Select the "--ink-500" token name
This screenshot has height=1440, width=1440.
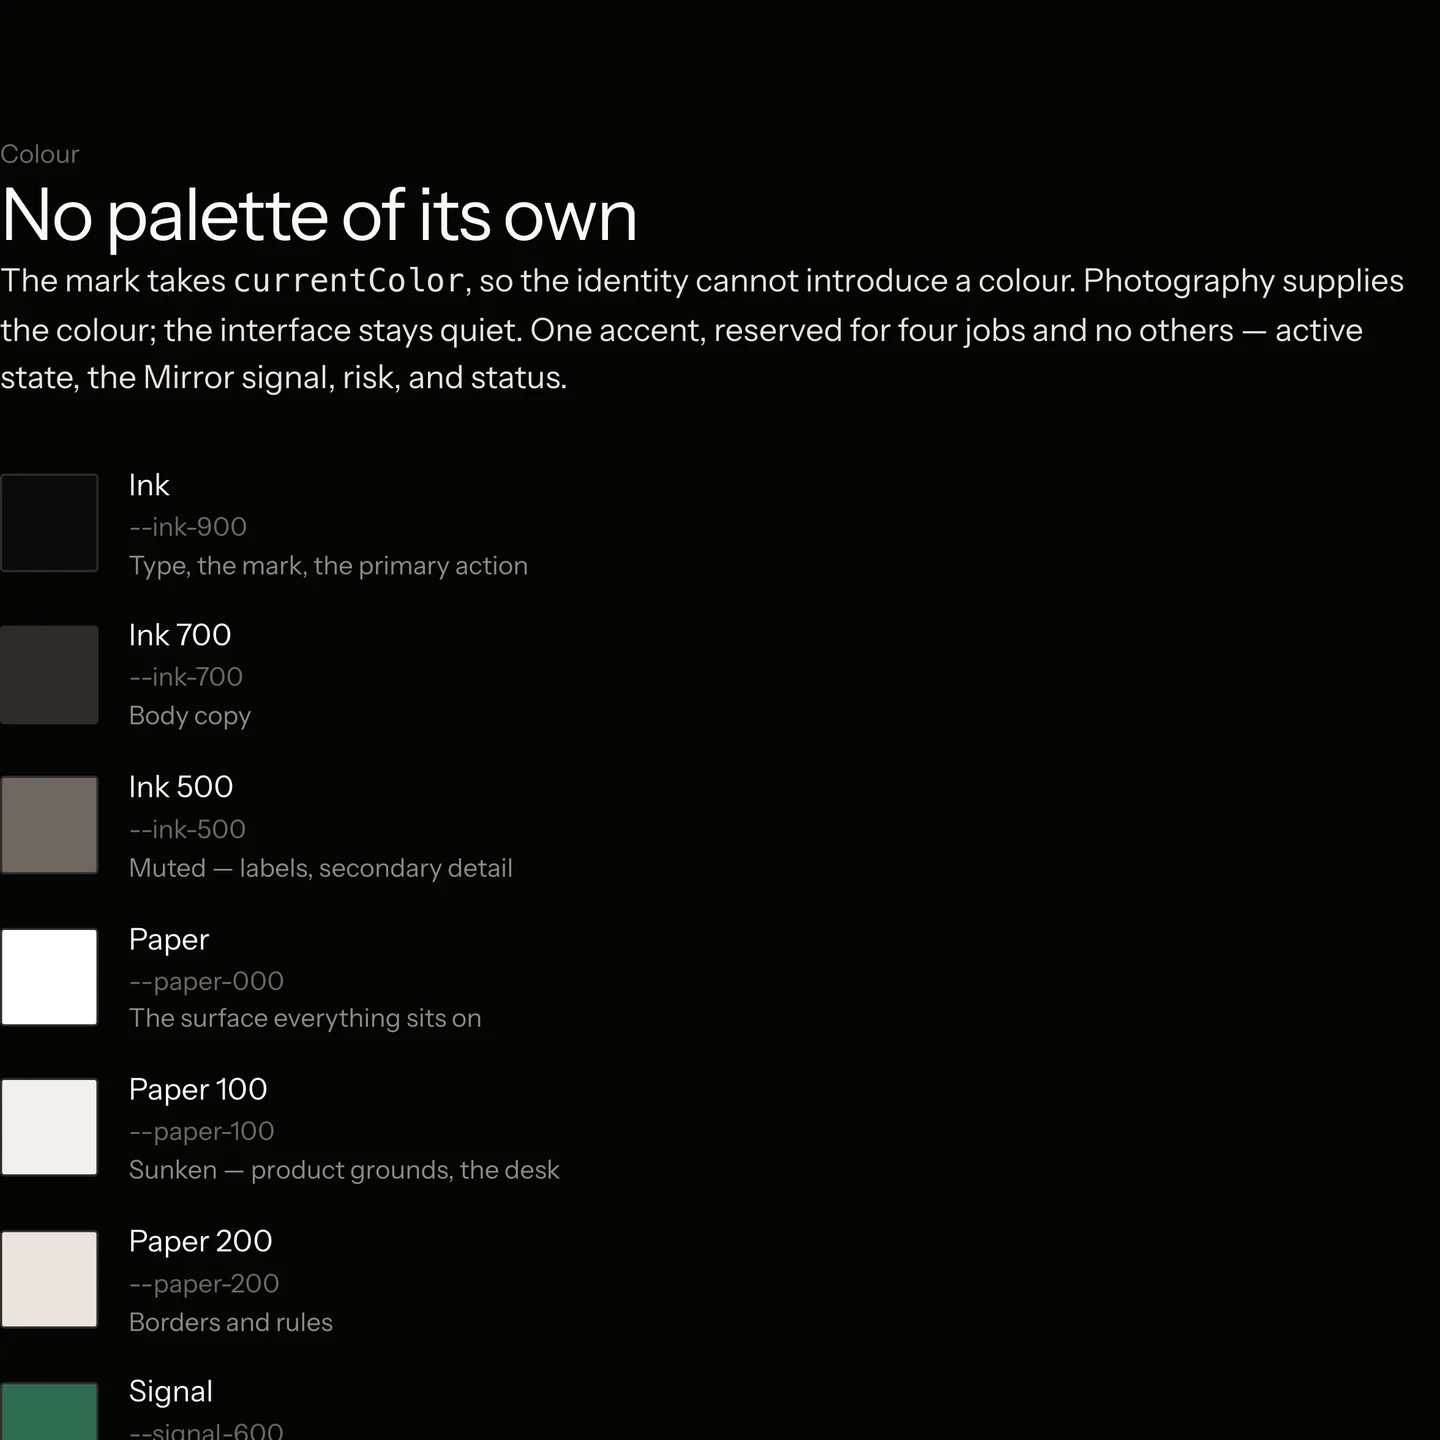point(187,829)
